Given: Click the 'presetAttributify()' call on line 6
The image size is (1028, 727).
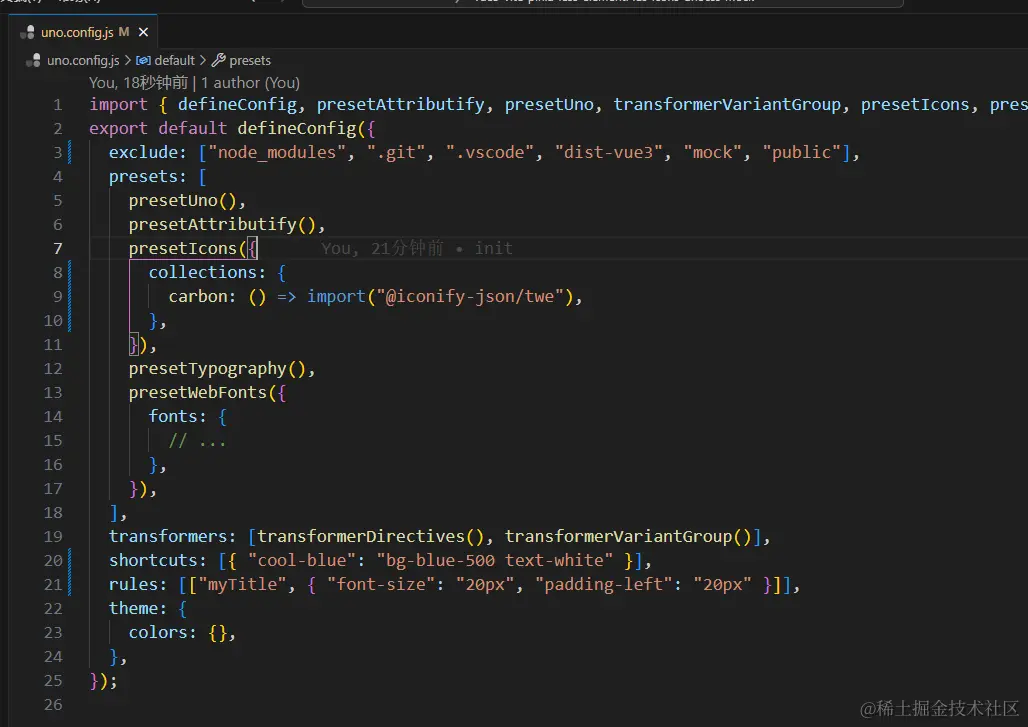Looking at the screenshot, I should point(222,225).
